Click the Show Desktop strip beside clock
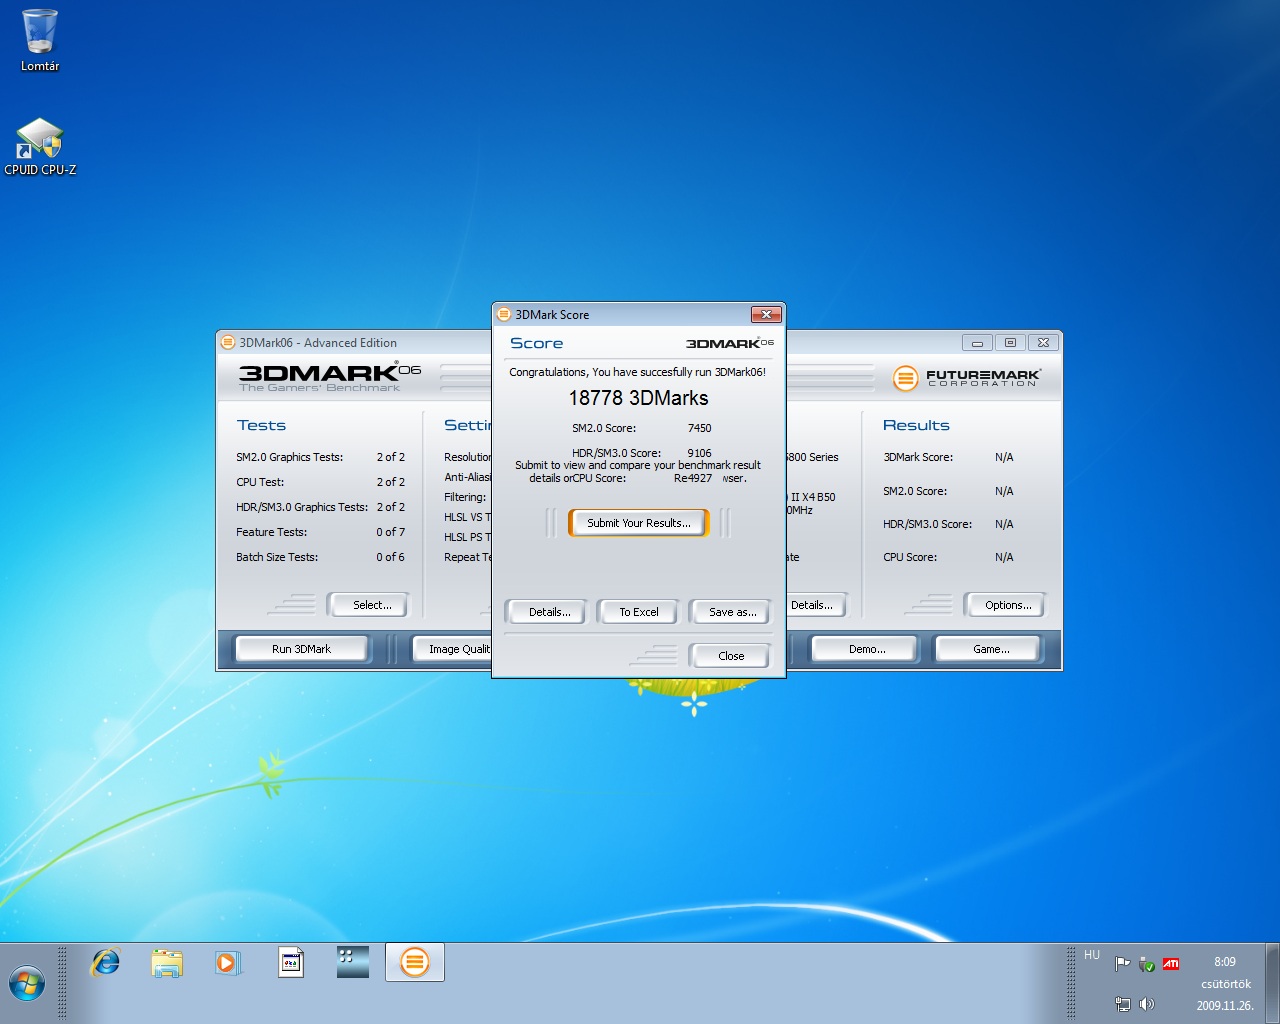 pos(1272,983)
